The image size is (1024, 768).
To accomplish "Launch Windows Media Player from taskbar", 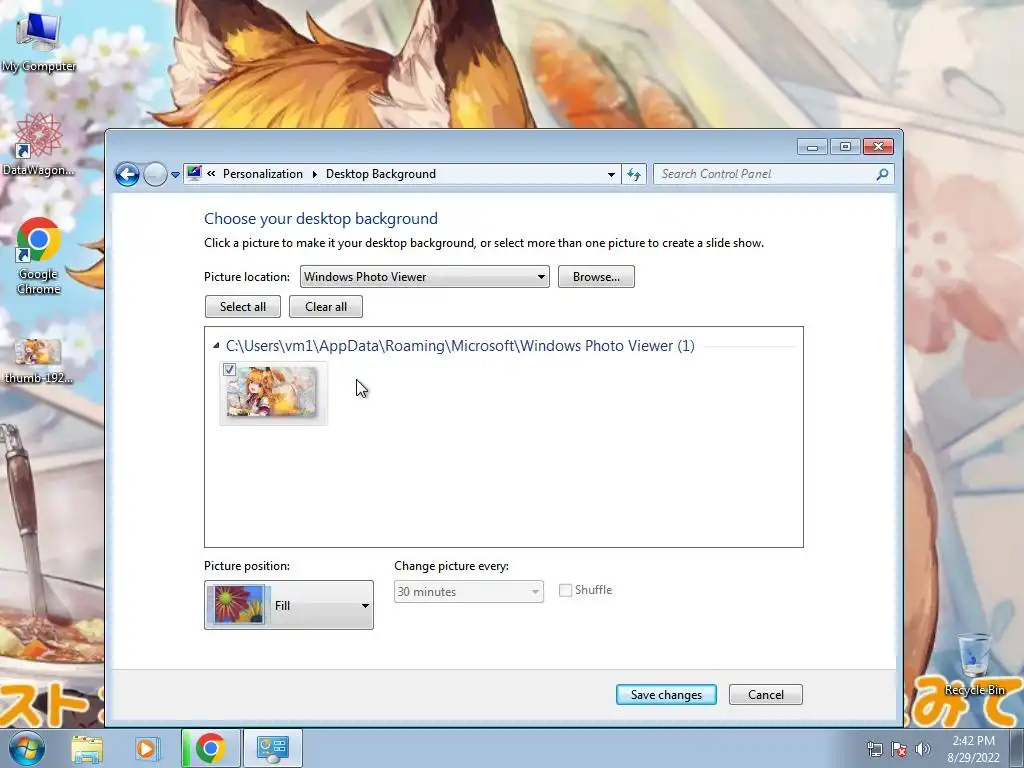I will pyautogui.click(x=147, y=748).
